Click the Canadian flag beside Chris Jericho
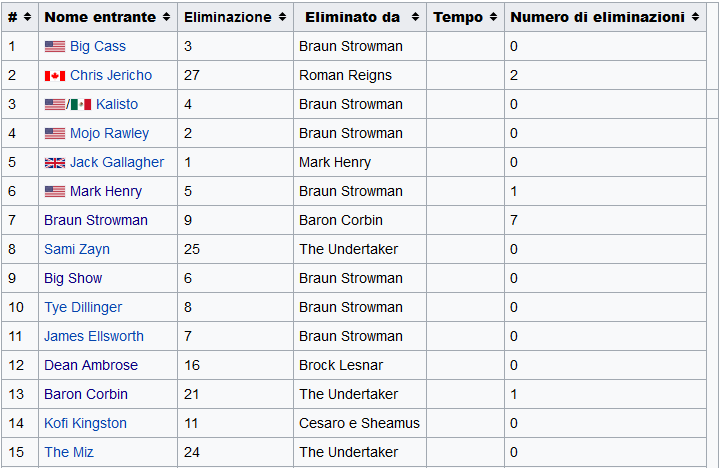Viewport: 720px width, 468px height. pyautogui.click(x=55, y=76)
